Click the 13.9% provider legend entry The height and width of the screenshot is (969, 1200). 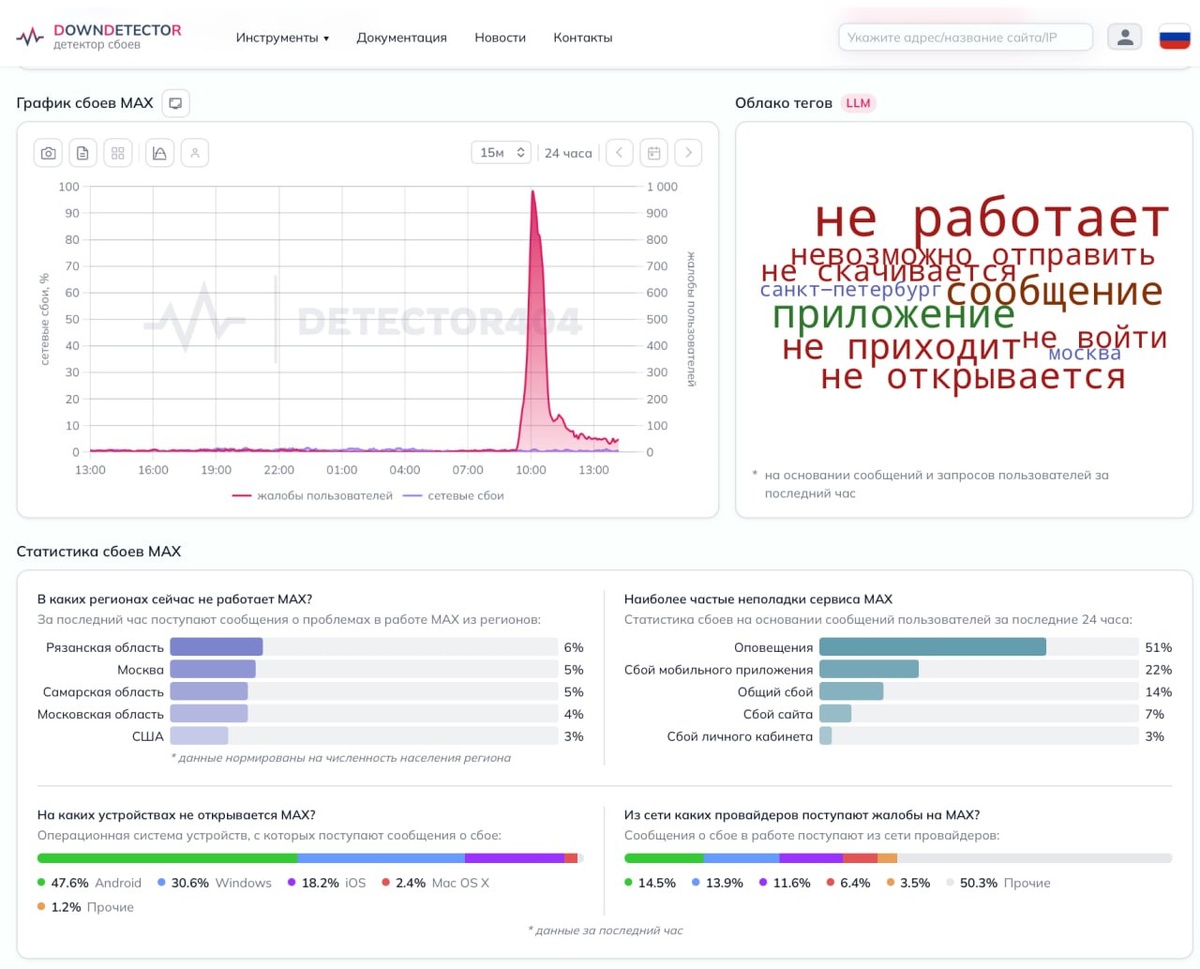pos(718,883)
